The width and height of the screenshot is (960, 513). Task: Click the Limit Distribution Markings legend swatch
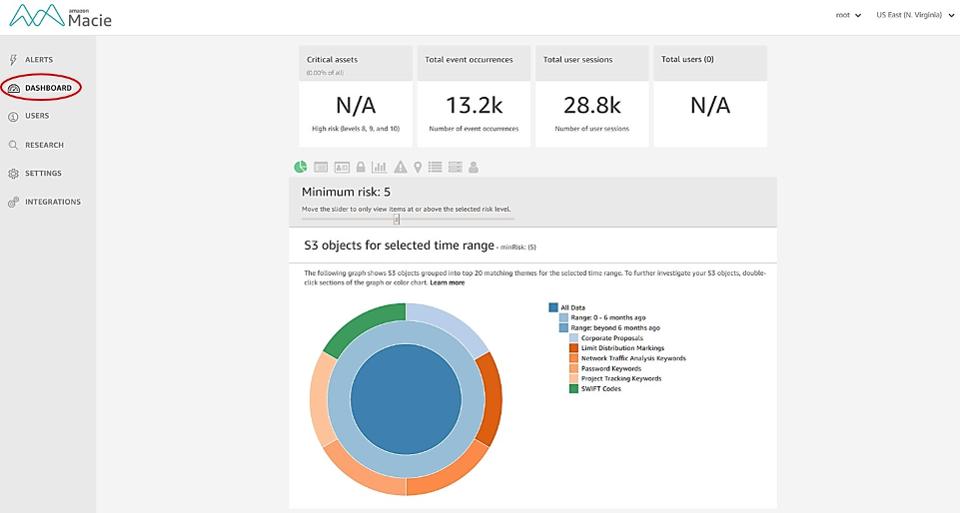(x=574, y=348)
